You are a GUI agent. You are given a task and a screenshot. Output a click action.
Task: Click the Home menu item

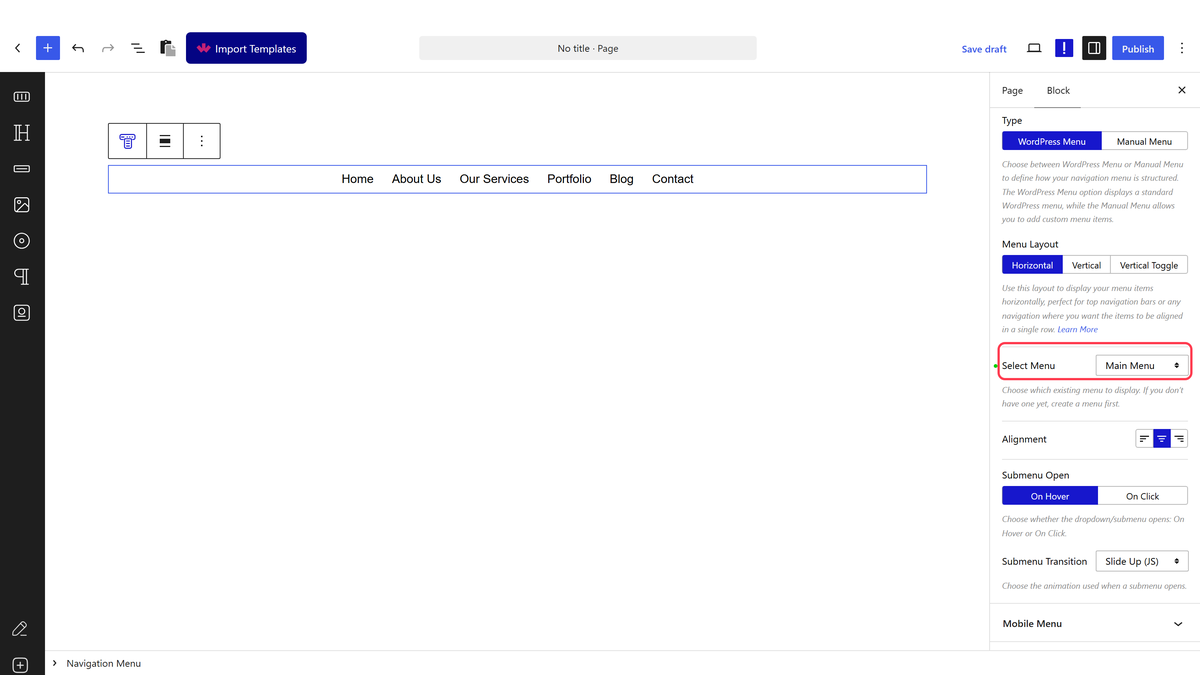pyautogui.click(x=357, y=179)
